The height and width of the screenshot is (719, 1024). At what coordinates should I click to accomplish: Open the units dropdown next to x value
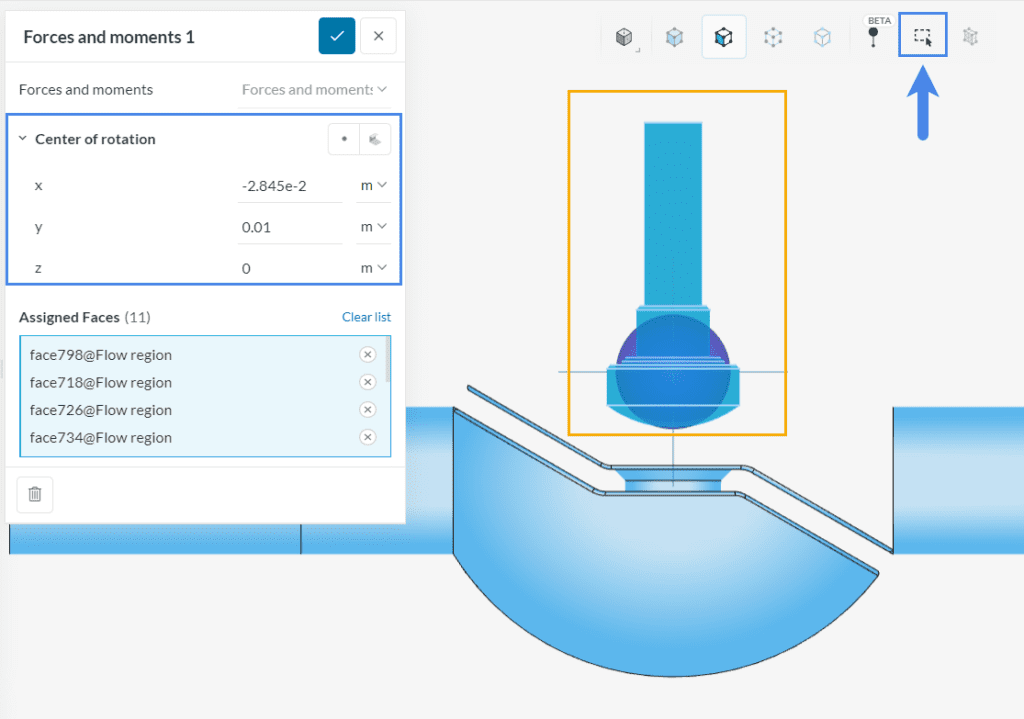coord(373,185)
